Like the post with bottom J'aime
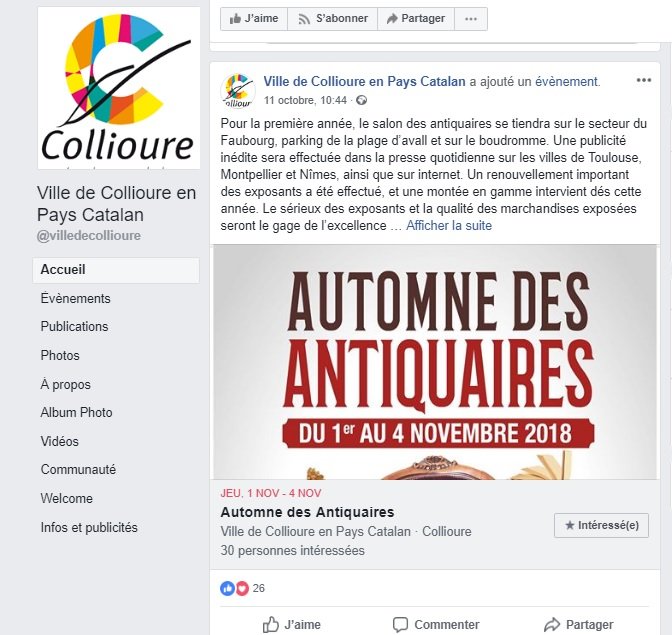This screenshot has width=672, height=635. [291, 625]
